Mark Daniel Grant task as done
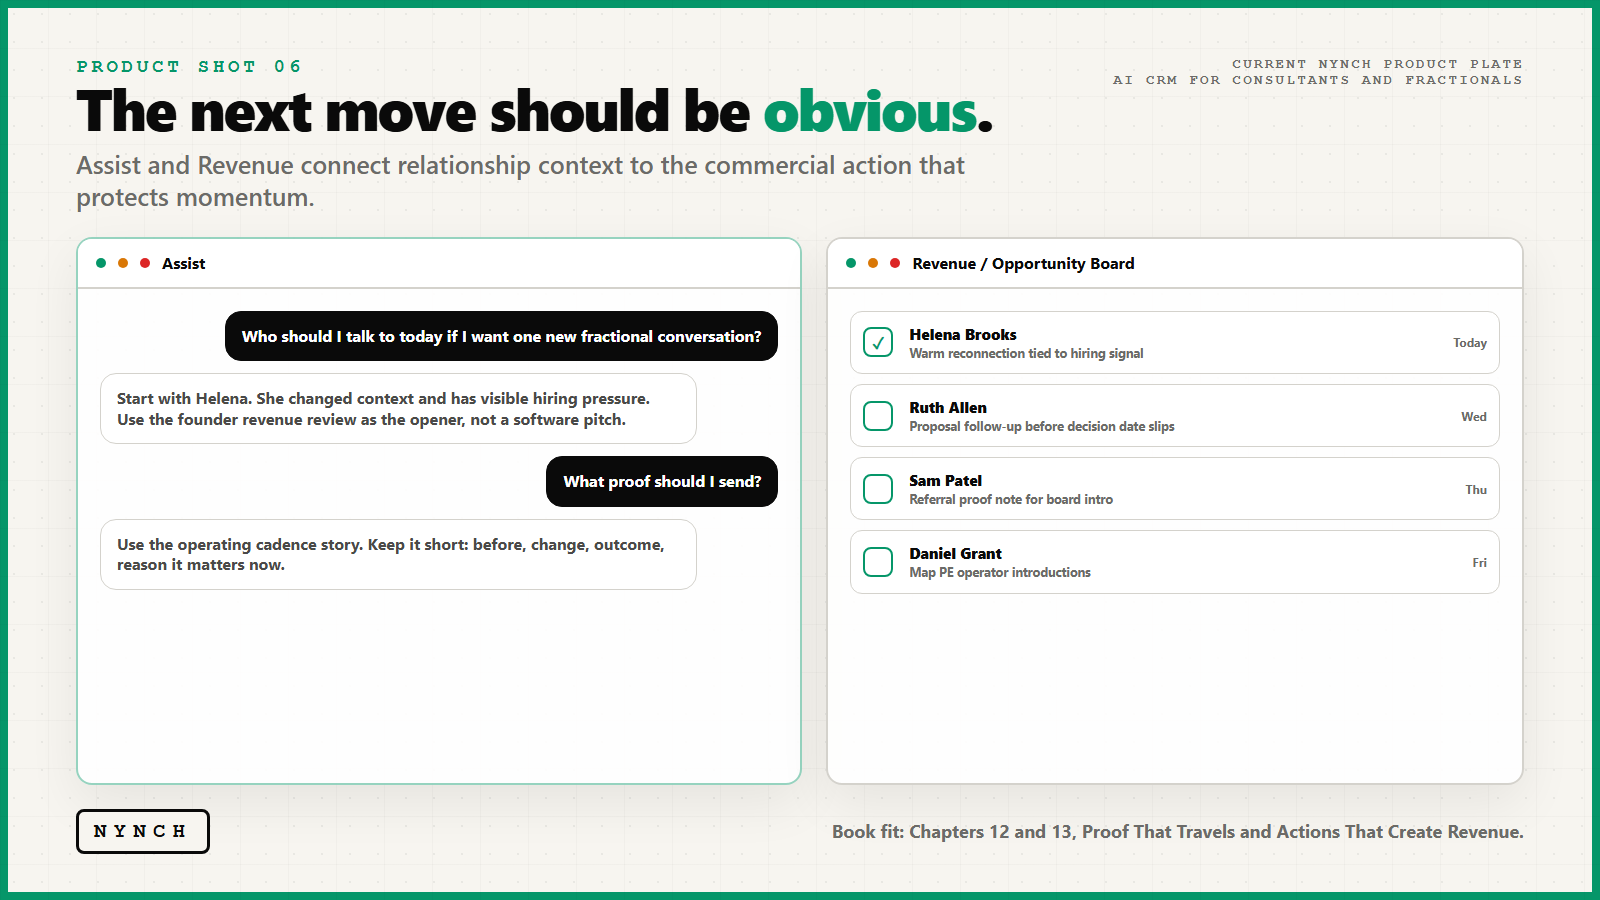 point(878,562)
